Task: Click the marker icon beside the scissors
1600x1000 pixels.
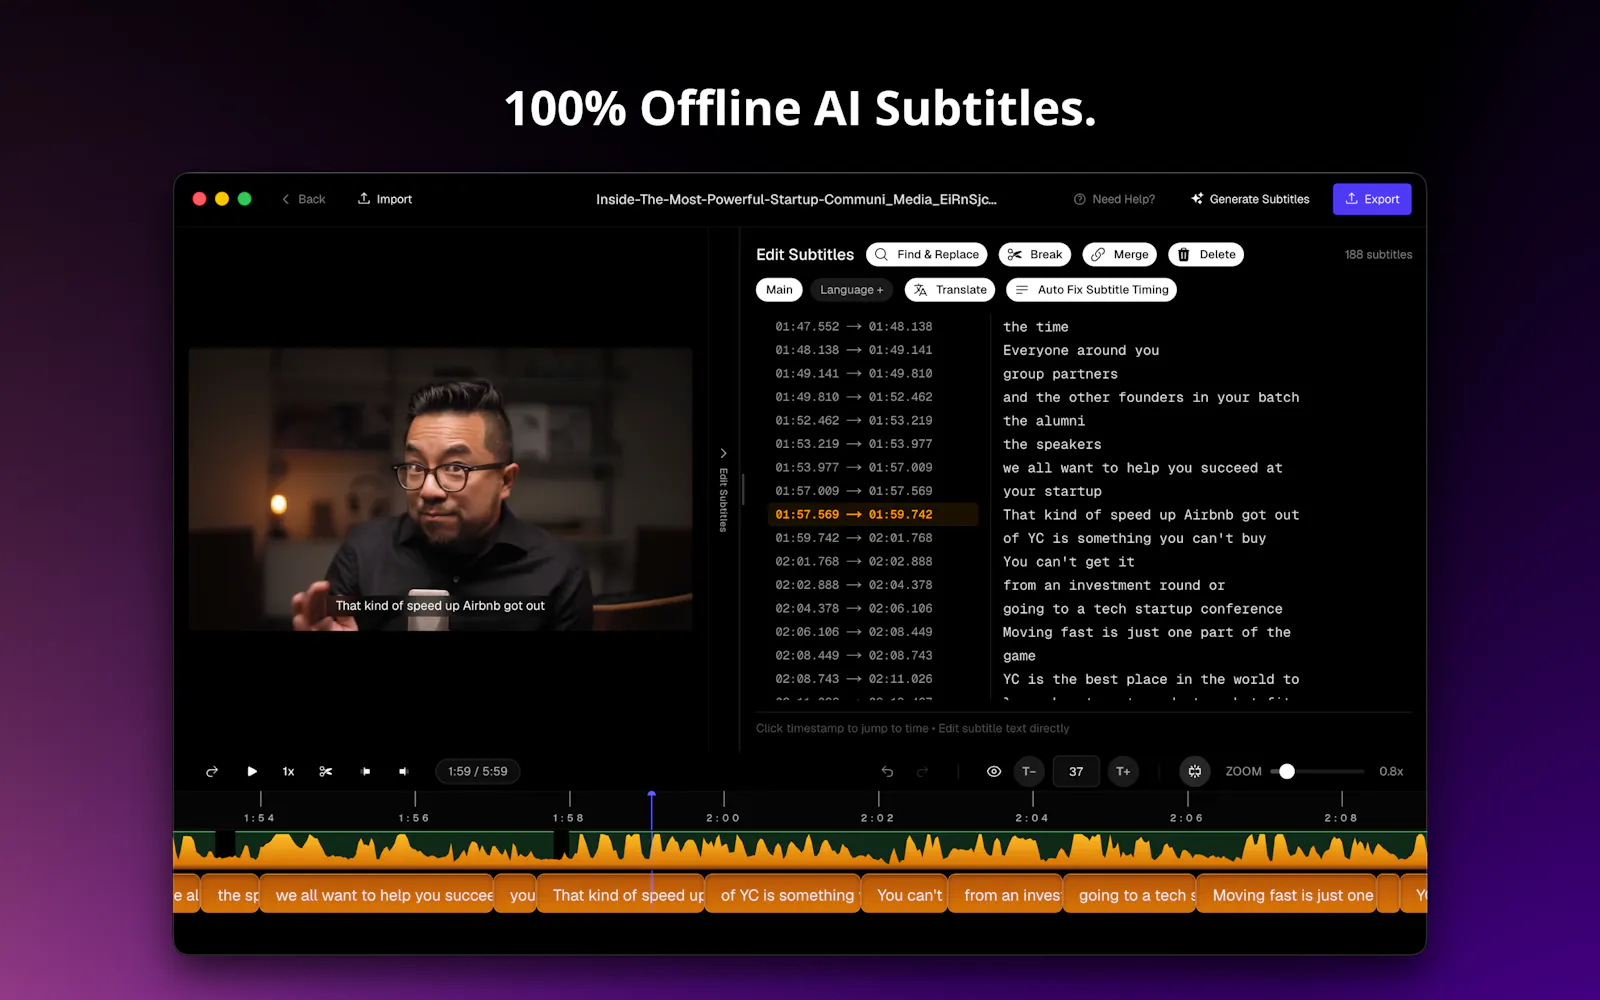Action: pos(366,771)
